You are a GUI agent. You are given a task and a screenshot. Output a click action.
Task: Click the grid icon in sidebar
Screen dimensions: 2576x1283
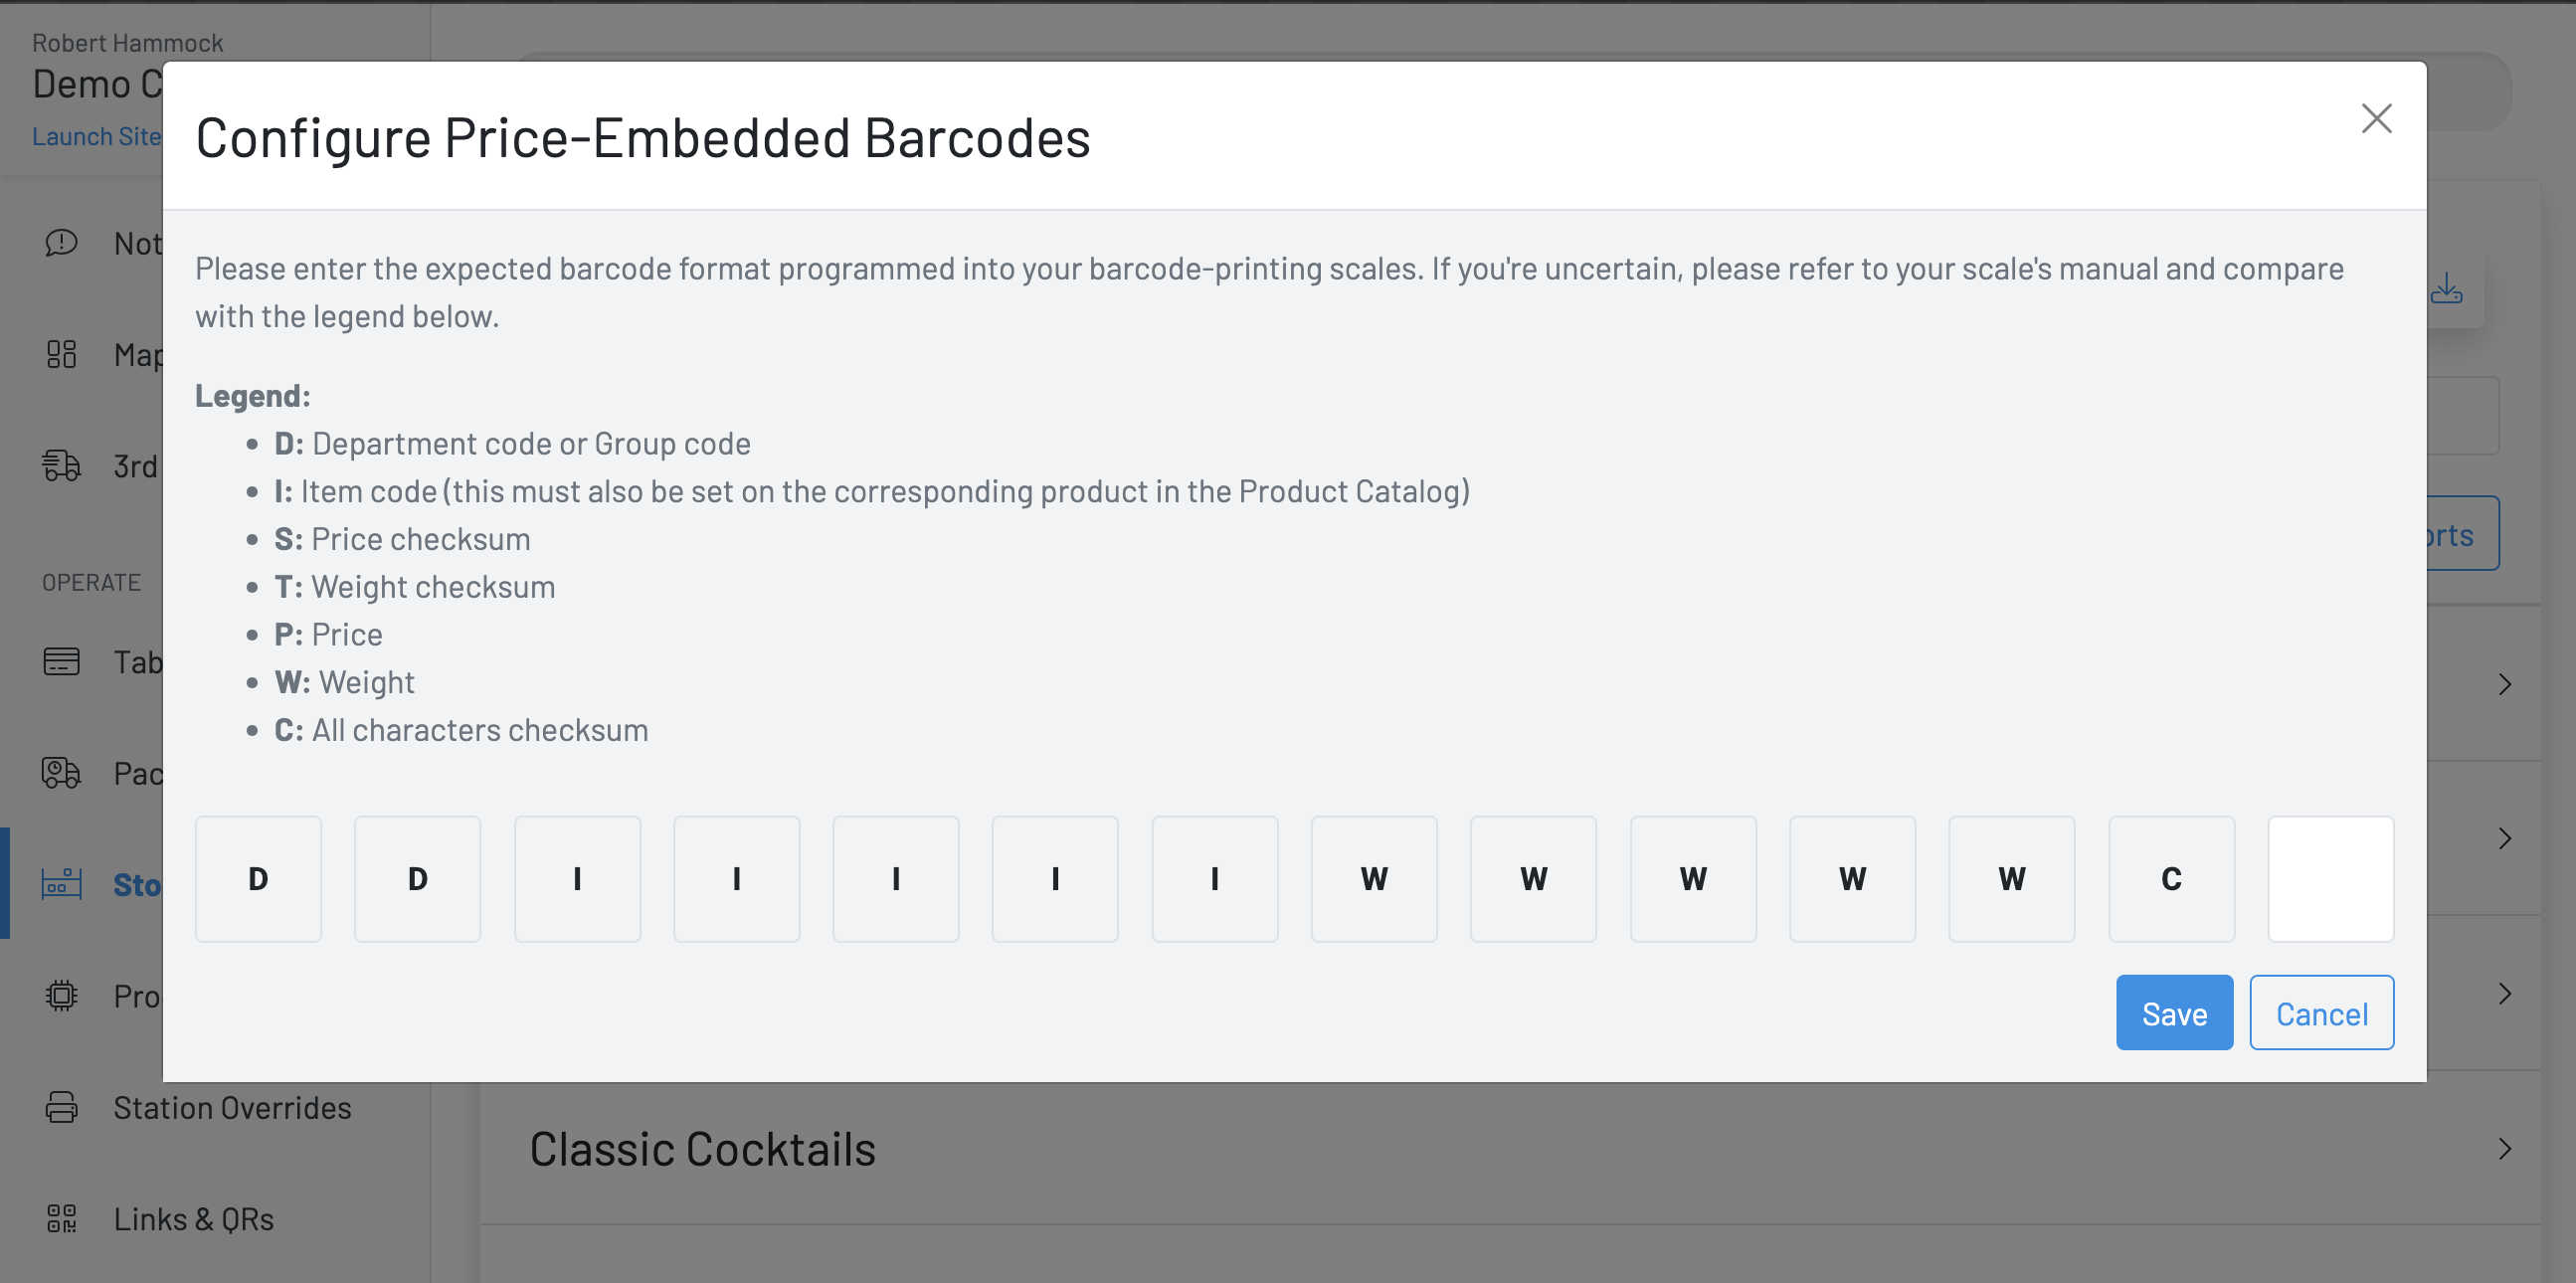61,354
